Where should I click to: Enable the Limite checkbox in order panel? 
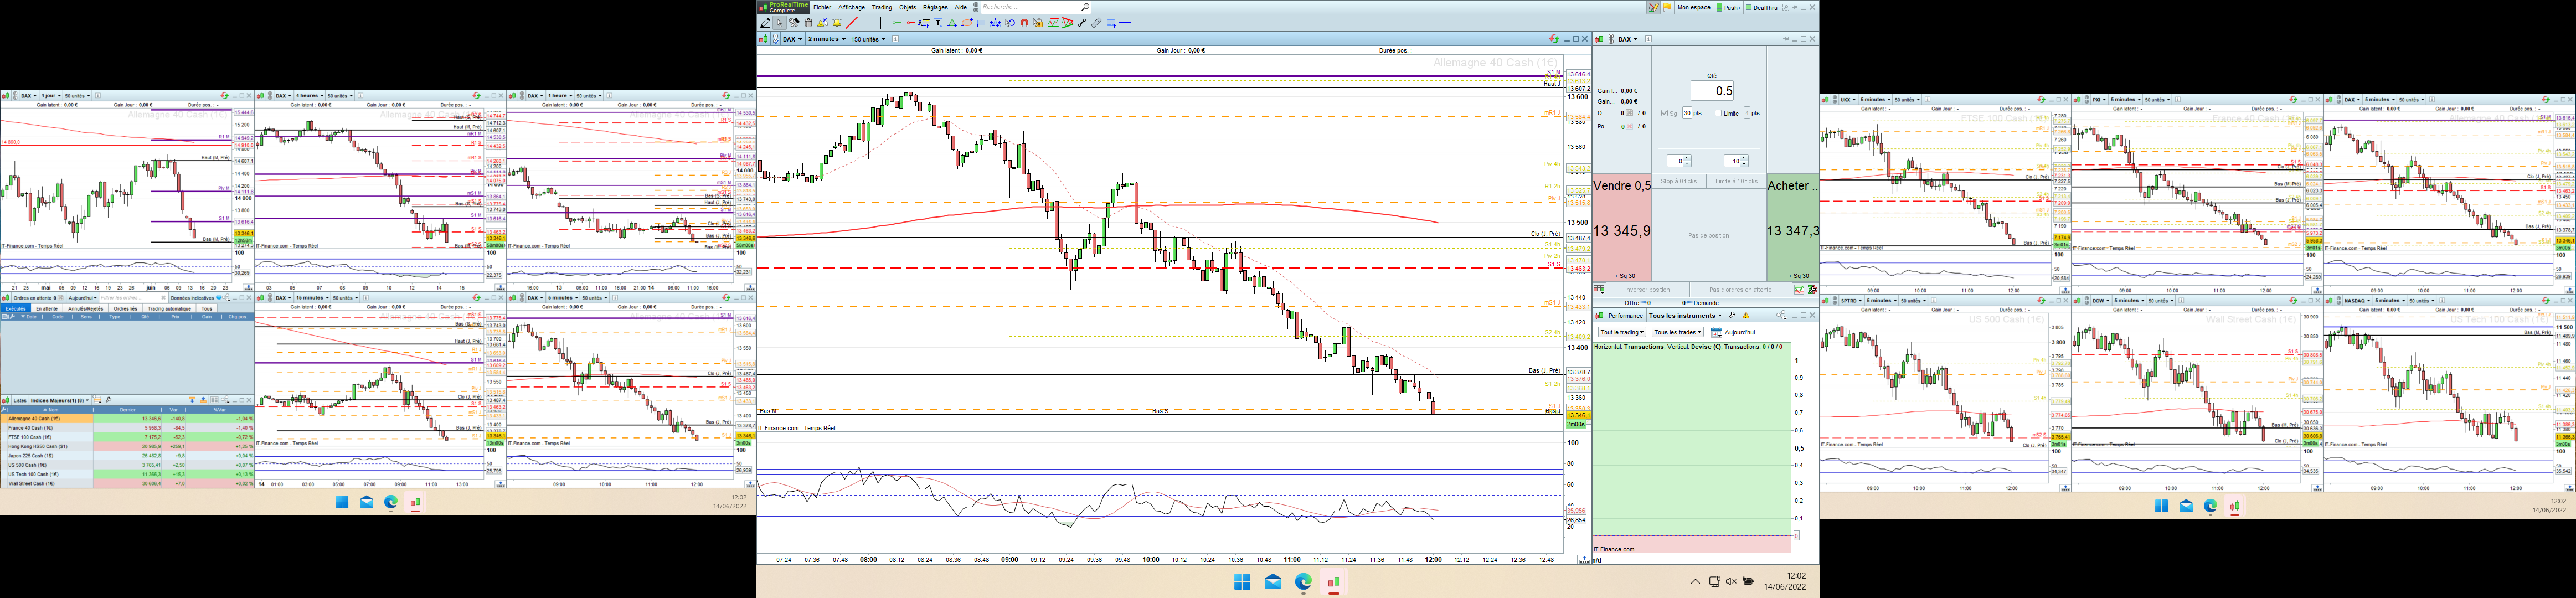point(1718,113)
